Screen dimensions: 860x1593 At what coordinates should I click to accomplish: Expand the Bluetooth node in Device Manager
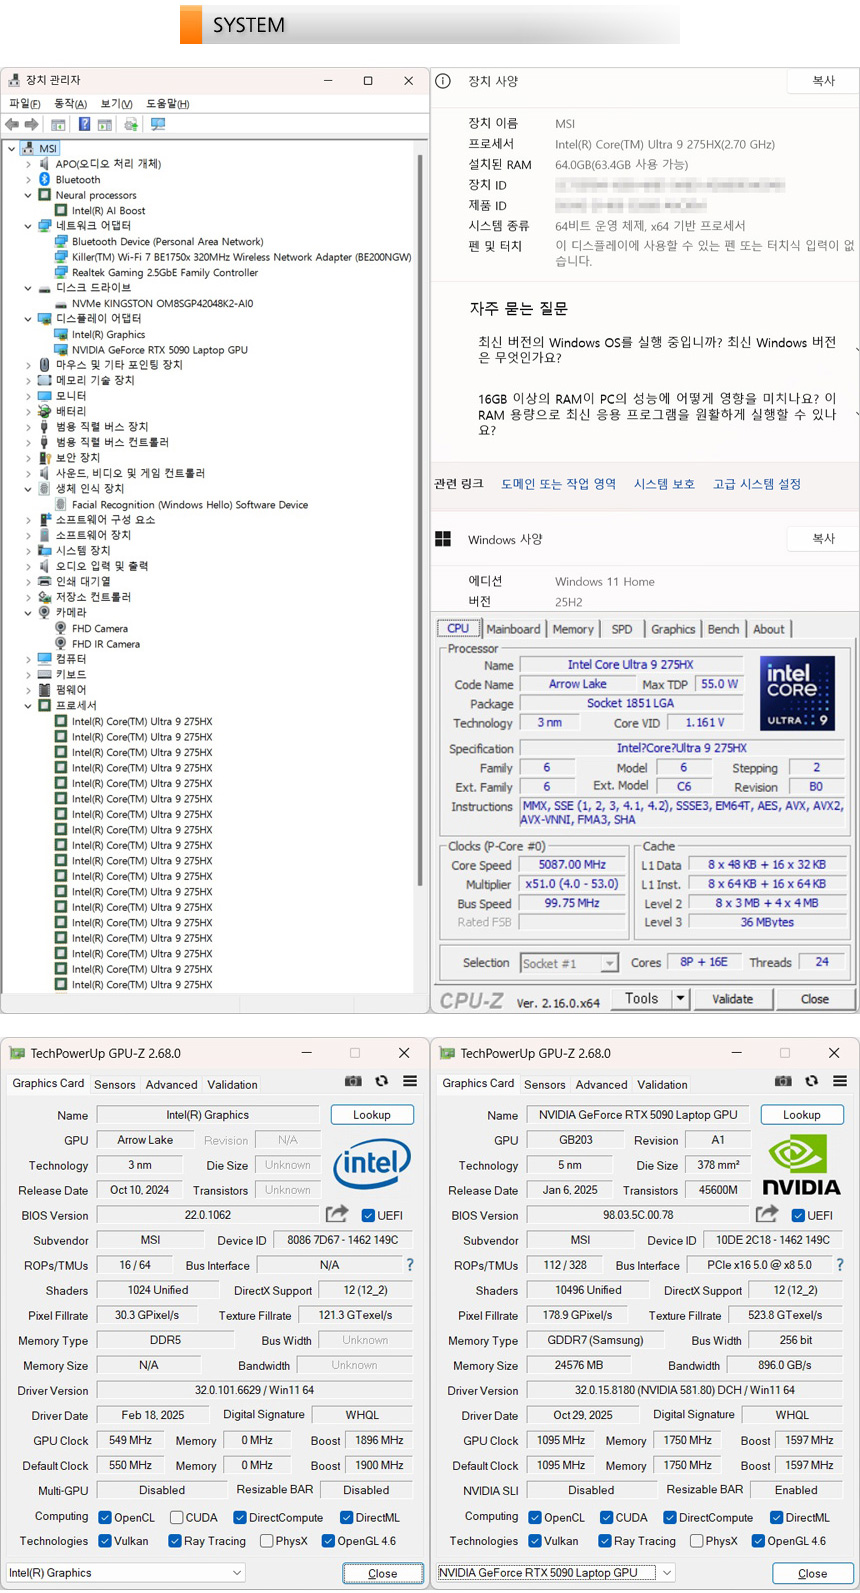point(28,180)
